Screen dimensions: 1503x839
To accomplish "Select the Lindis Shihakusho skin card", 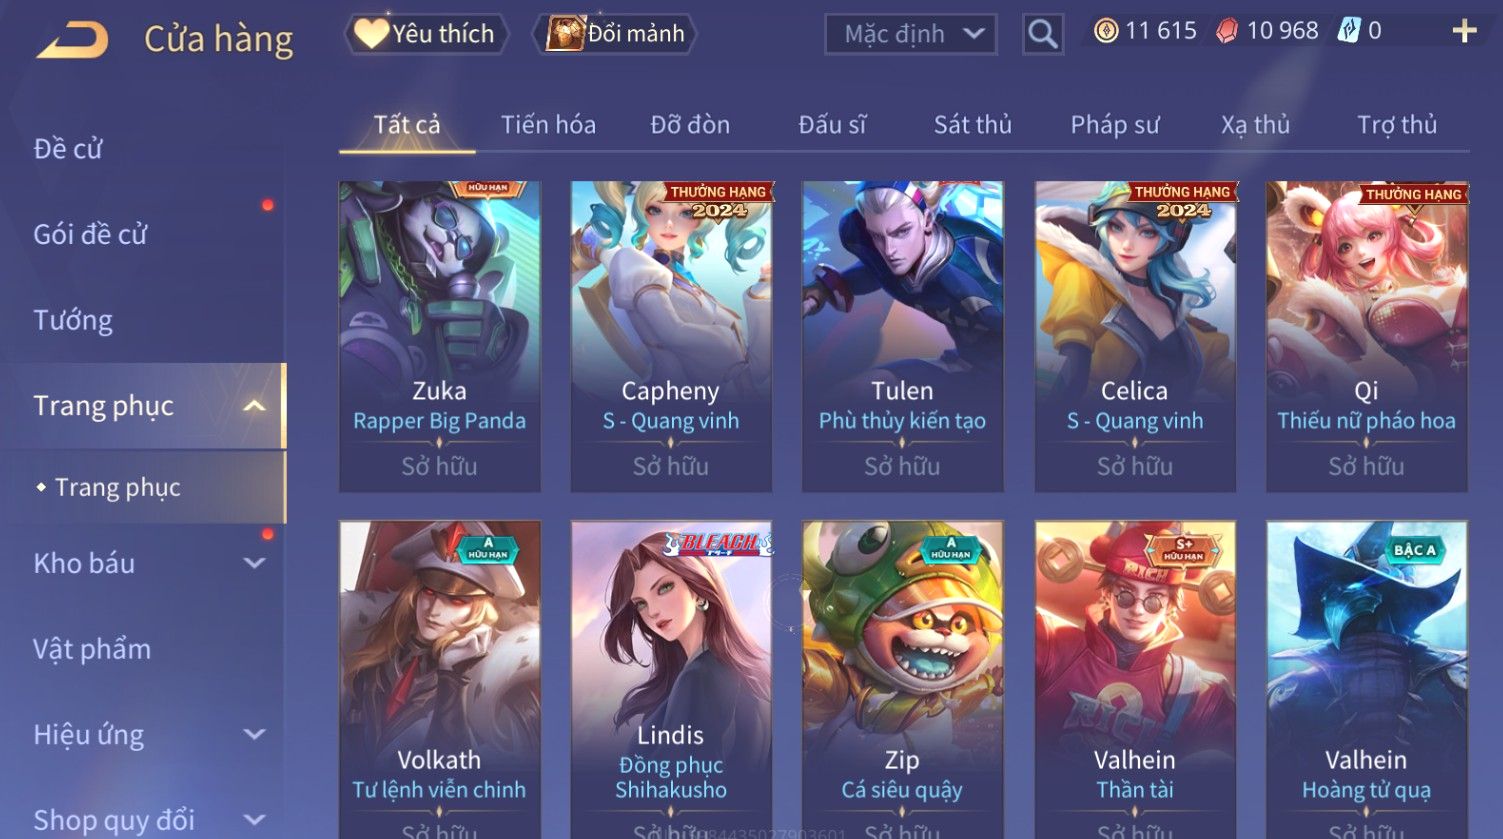I will (671, 680).
